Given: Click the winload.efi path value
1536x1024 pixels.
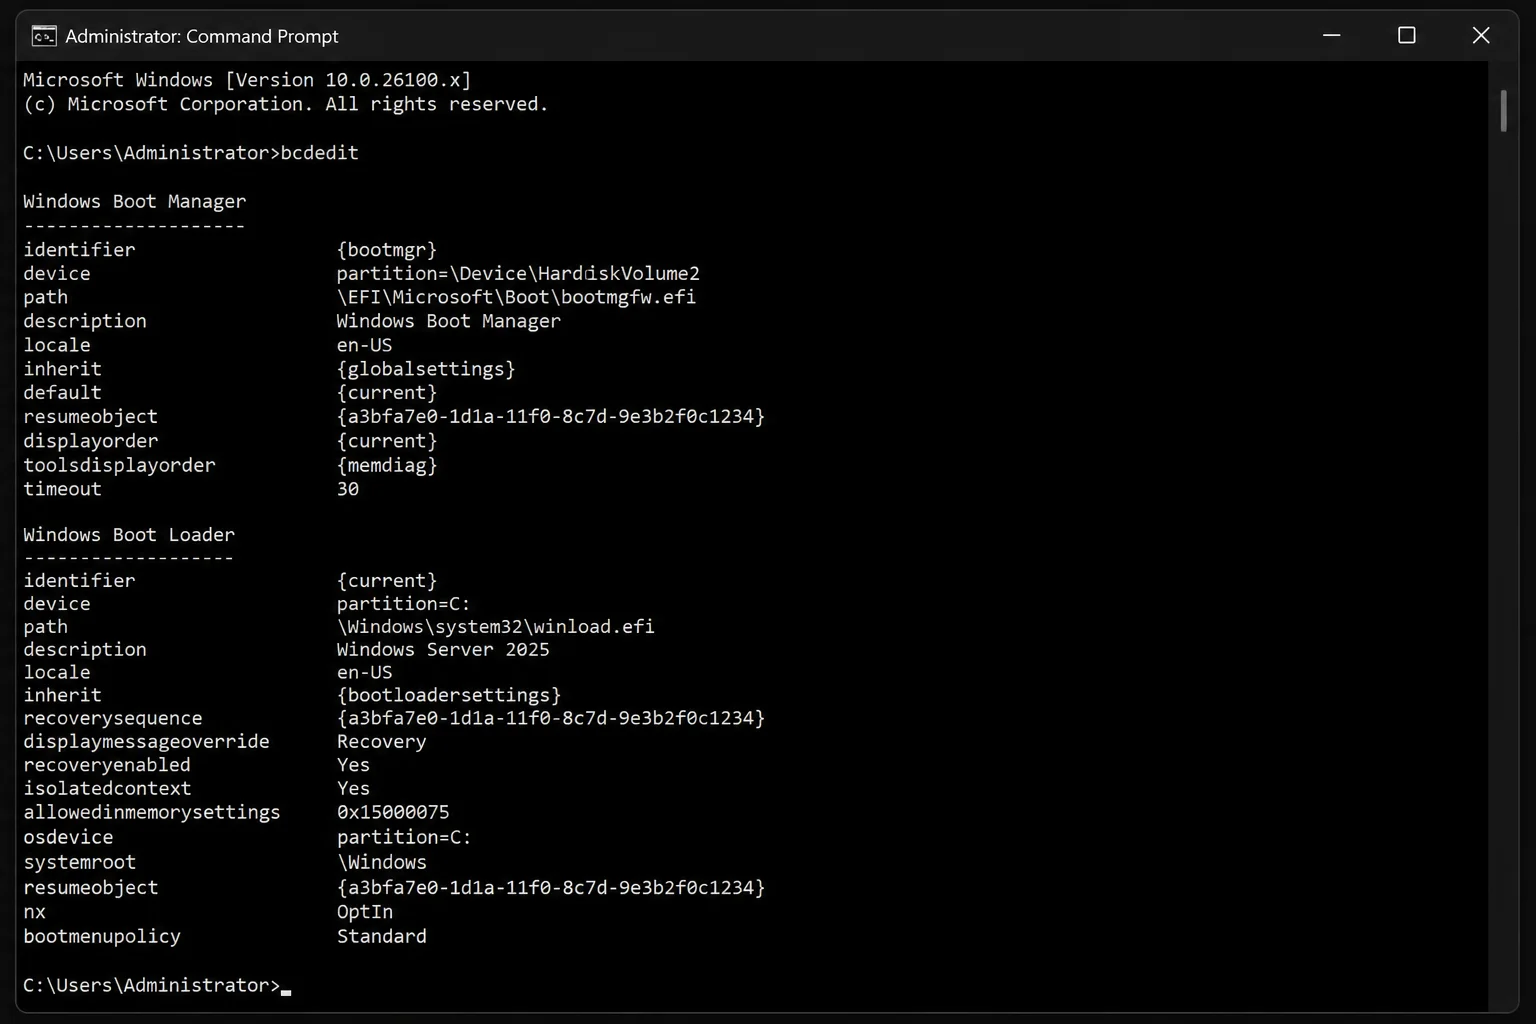Looking at the screenshot, I should tap(496, 627).
